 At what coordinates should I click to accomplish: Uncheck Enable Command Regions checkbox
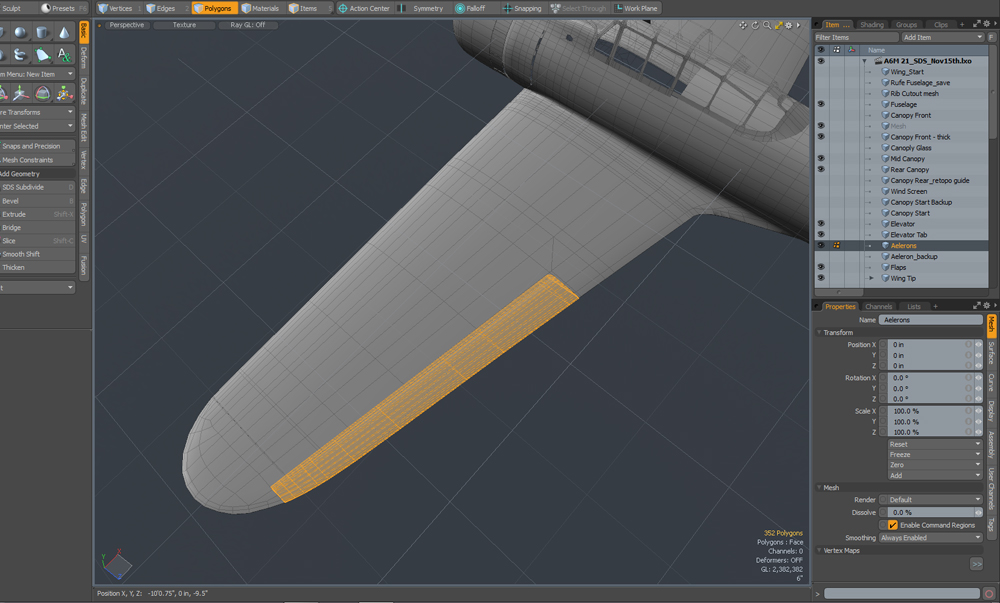[x=893, y=525]
